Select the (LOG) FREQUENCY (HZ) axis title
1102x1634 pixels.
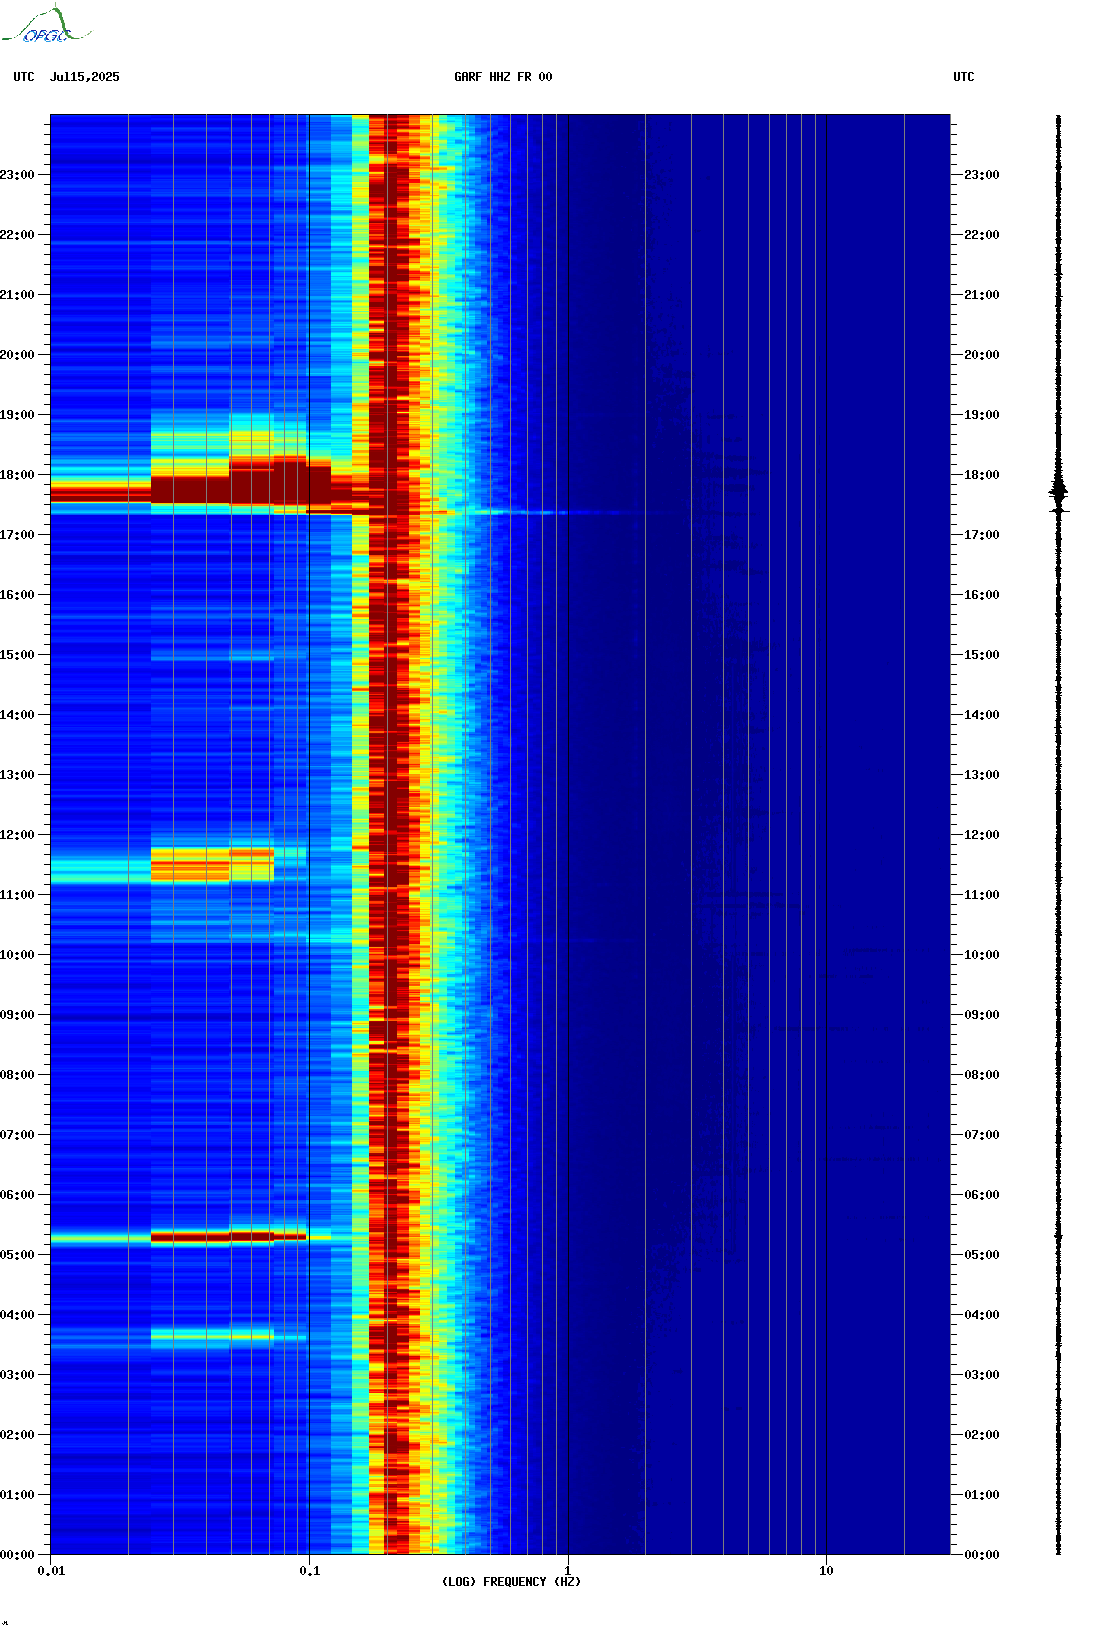(x=511, y=1582)
